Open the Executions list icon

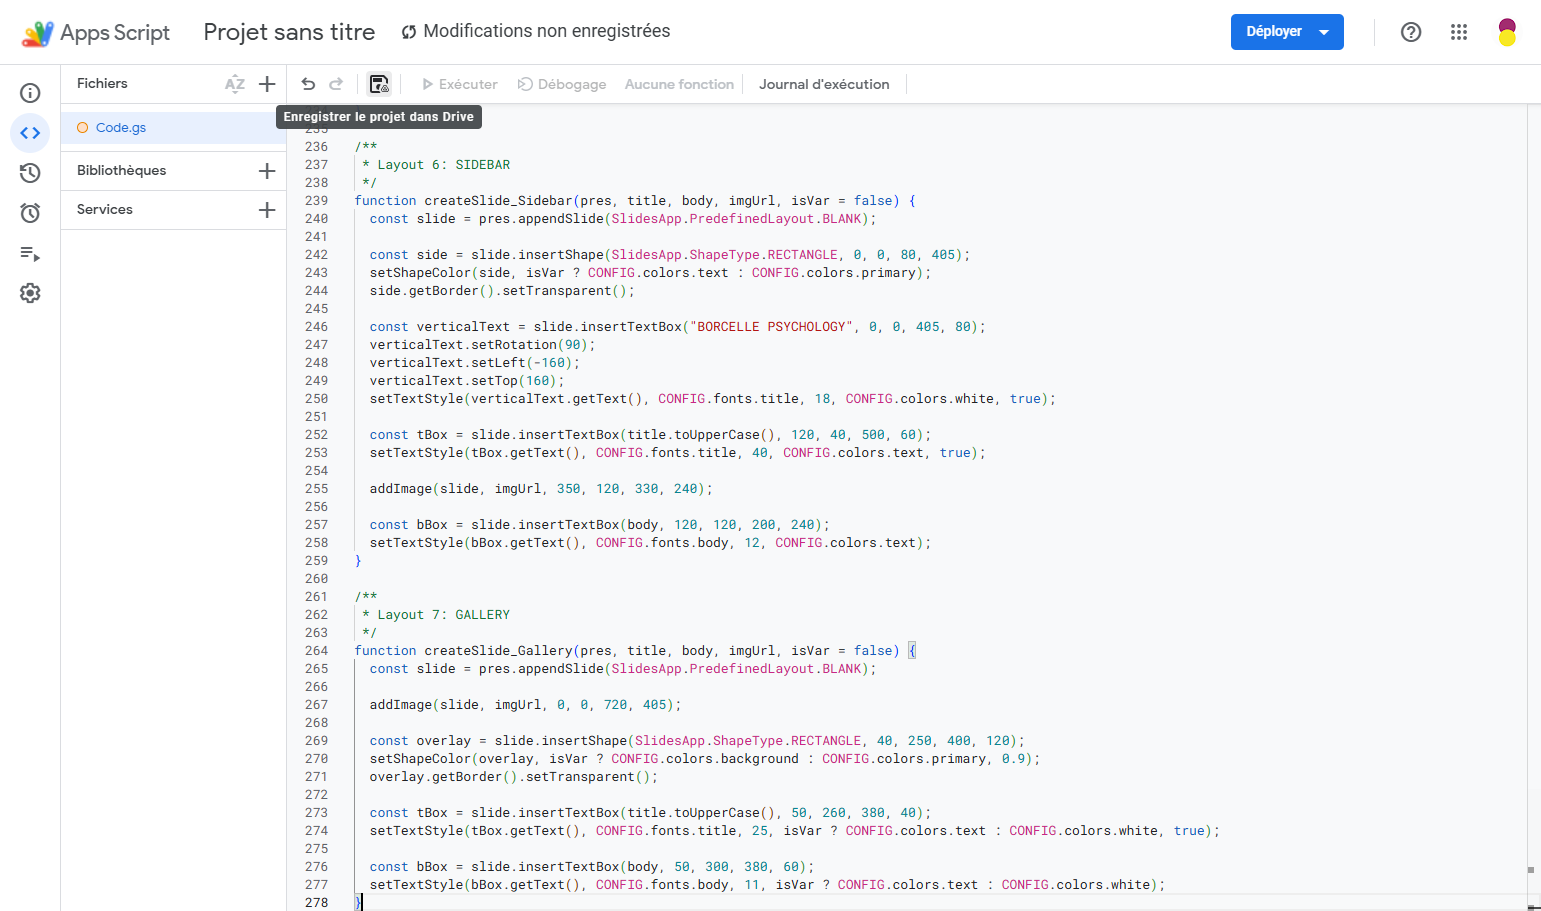30,254
